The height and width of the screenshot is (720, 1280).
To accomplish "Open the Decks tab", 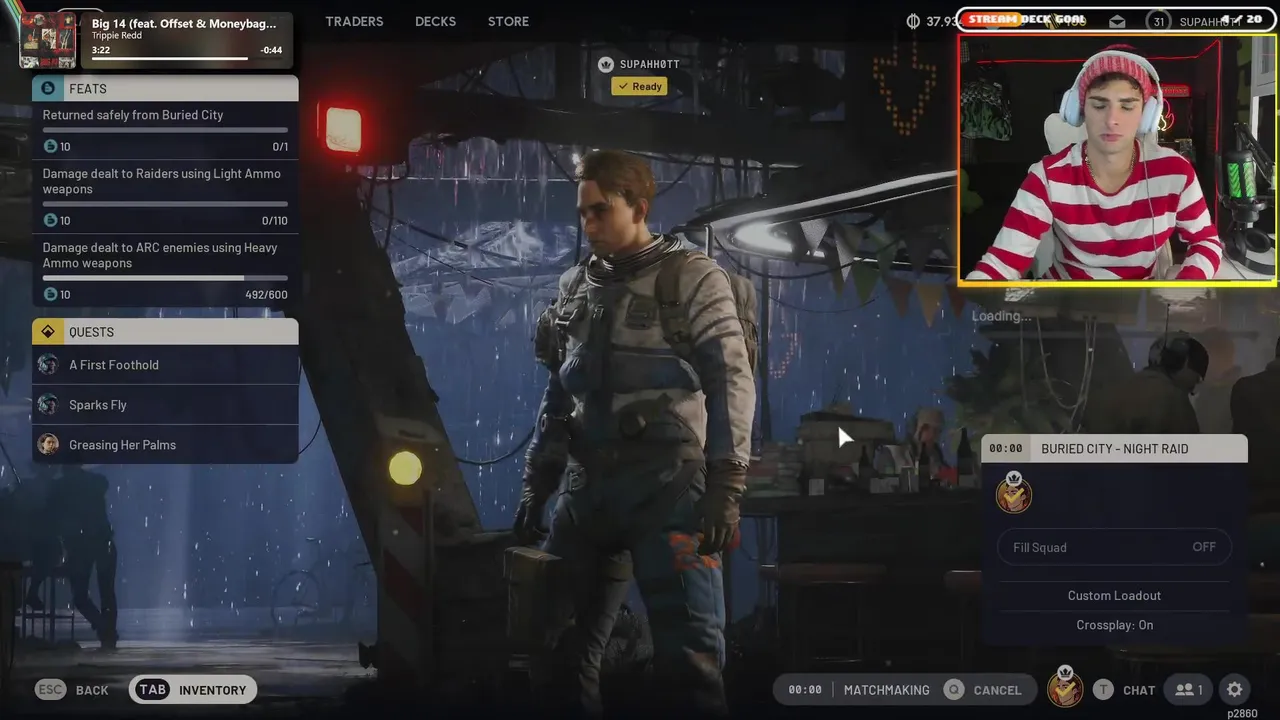I will pyautogui.click(x=435, y=21).
